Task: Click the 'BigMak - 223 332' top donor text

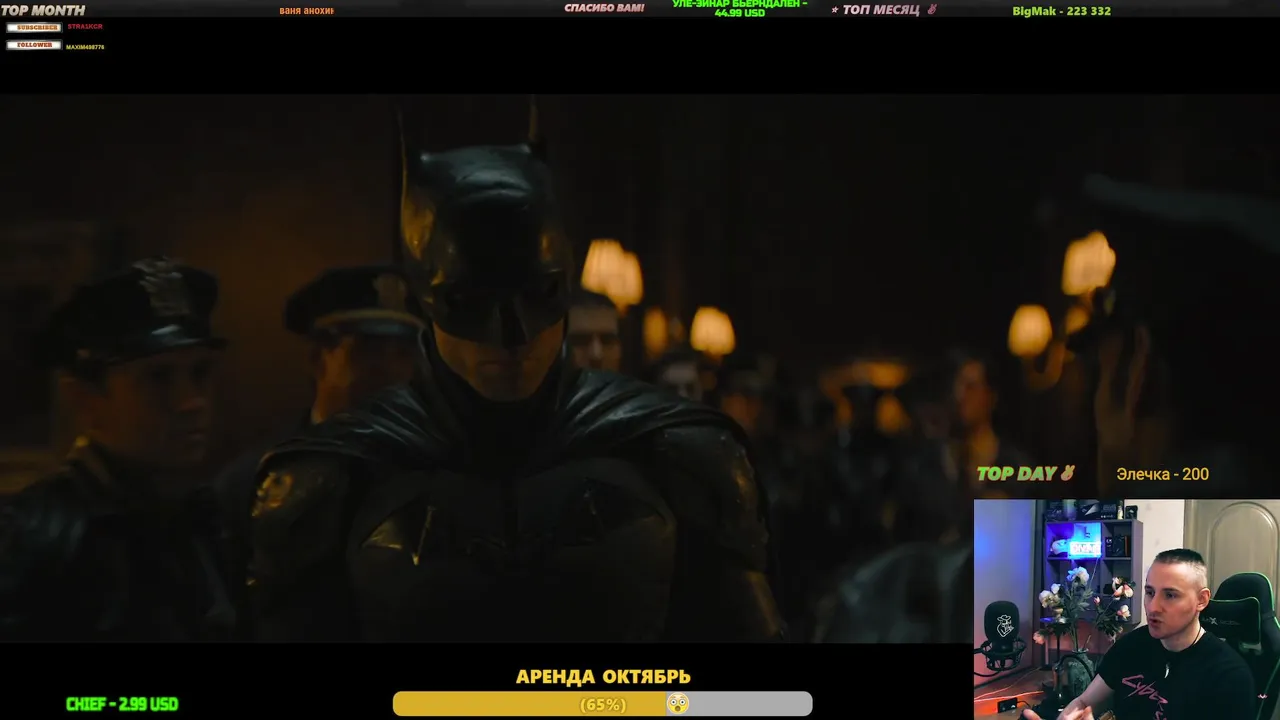Action: click(1061, 11)
